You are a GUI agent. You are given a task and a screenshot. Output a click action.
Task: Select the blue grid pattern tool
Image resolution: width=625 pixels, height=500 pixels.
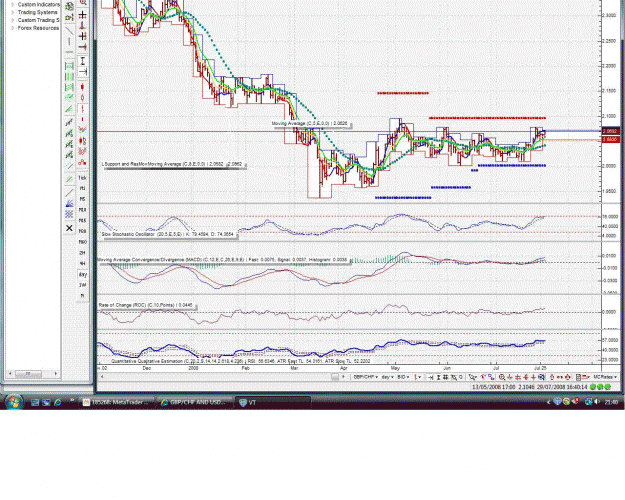(69, 214)
